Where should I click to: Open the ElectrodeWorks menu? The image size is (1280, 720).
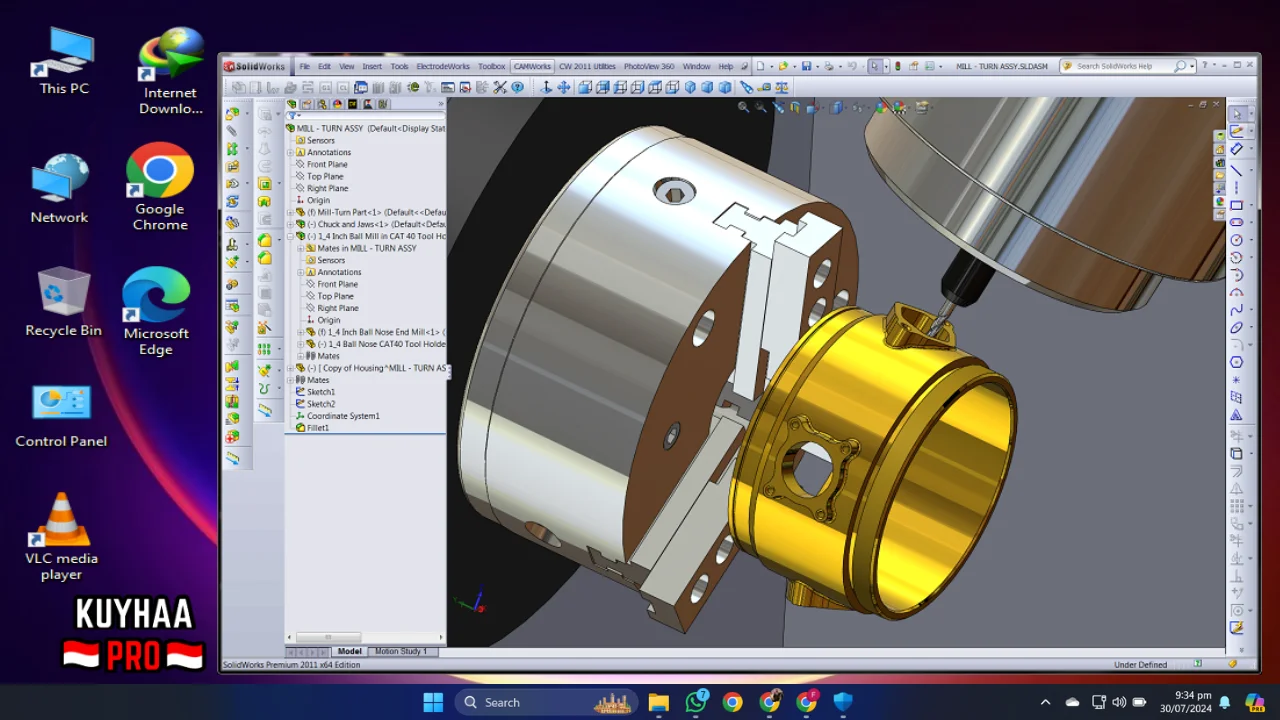click(x=443, y=66)
